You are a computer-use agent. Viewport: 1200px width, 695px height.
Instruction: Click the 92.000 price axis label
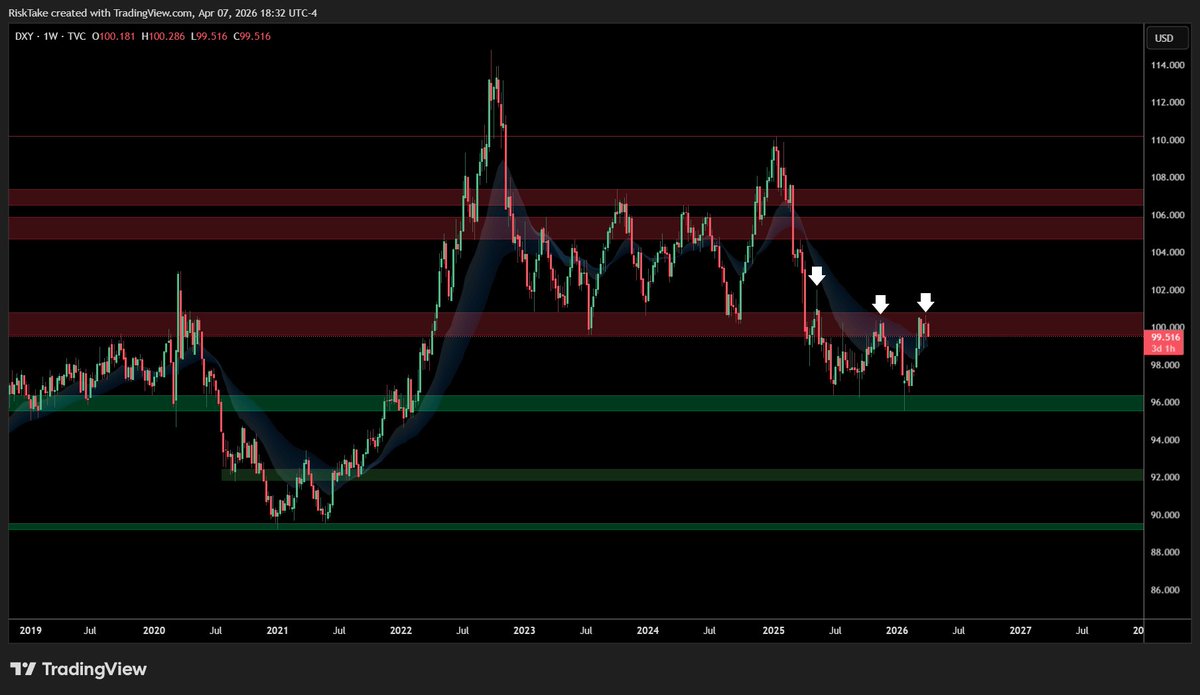coord(1167,477)
